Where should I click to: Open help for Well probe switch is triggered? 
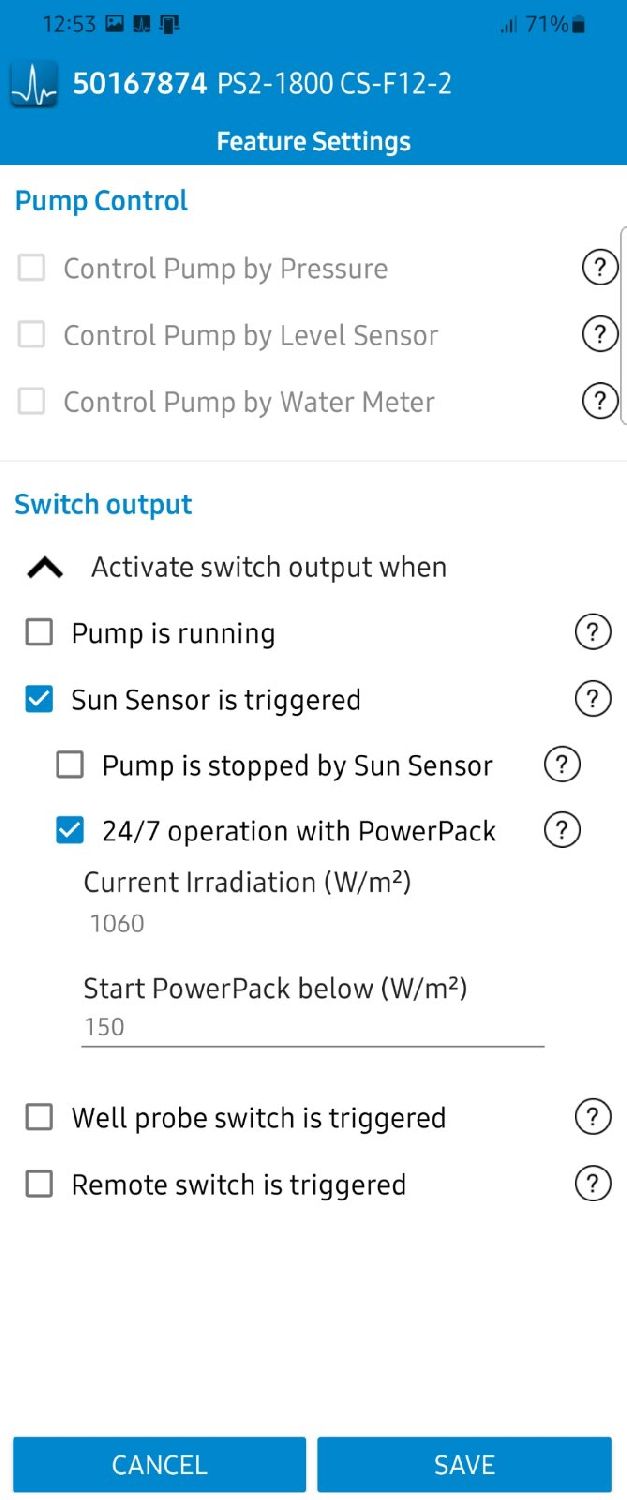click(x=593, y=1117)
